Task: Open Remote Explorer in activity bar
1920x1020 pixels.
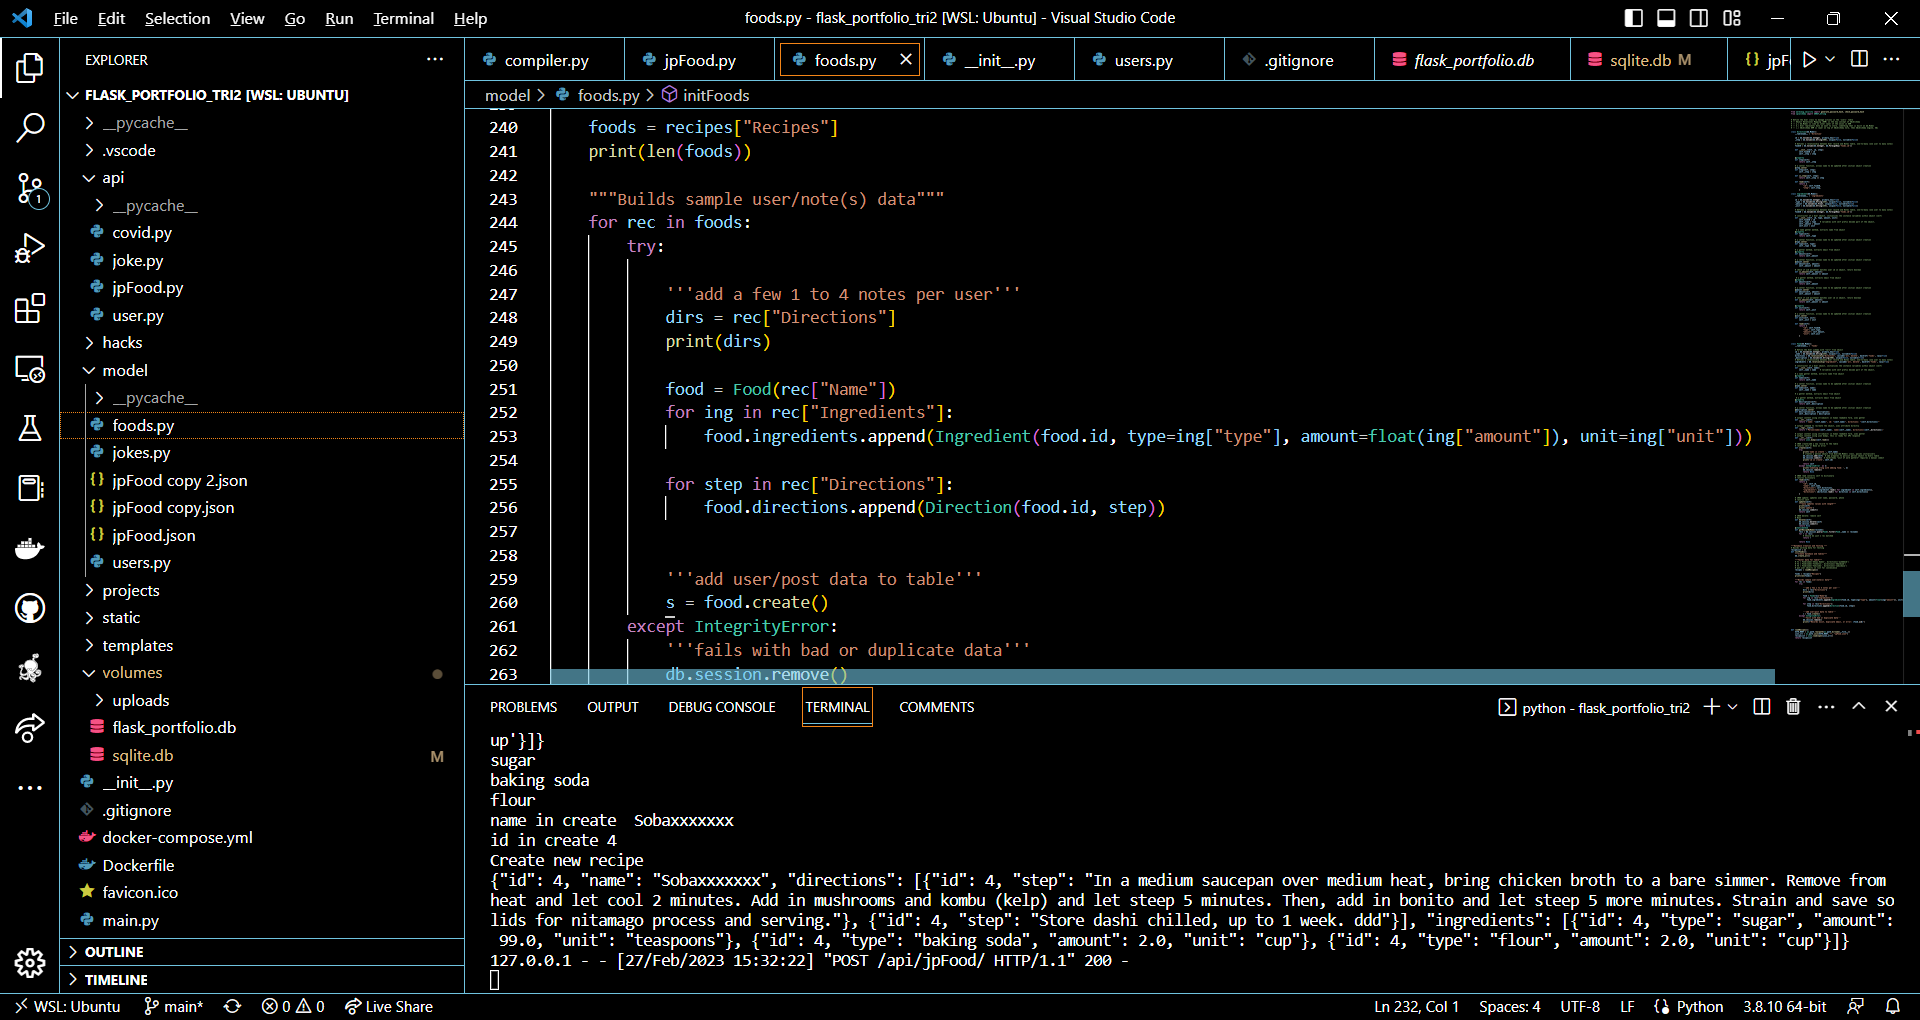Action: pyautogui.click(x=30, y=369)
